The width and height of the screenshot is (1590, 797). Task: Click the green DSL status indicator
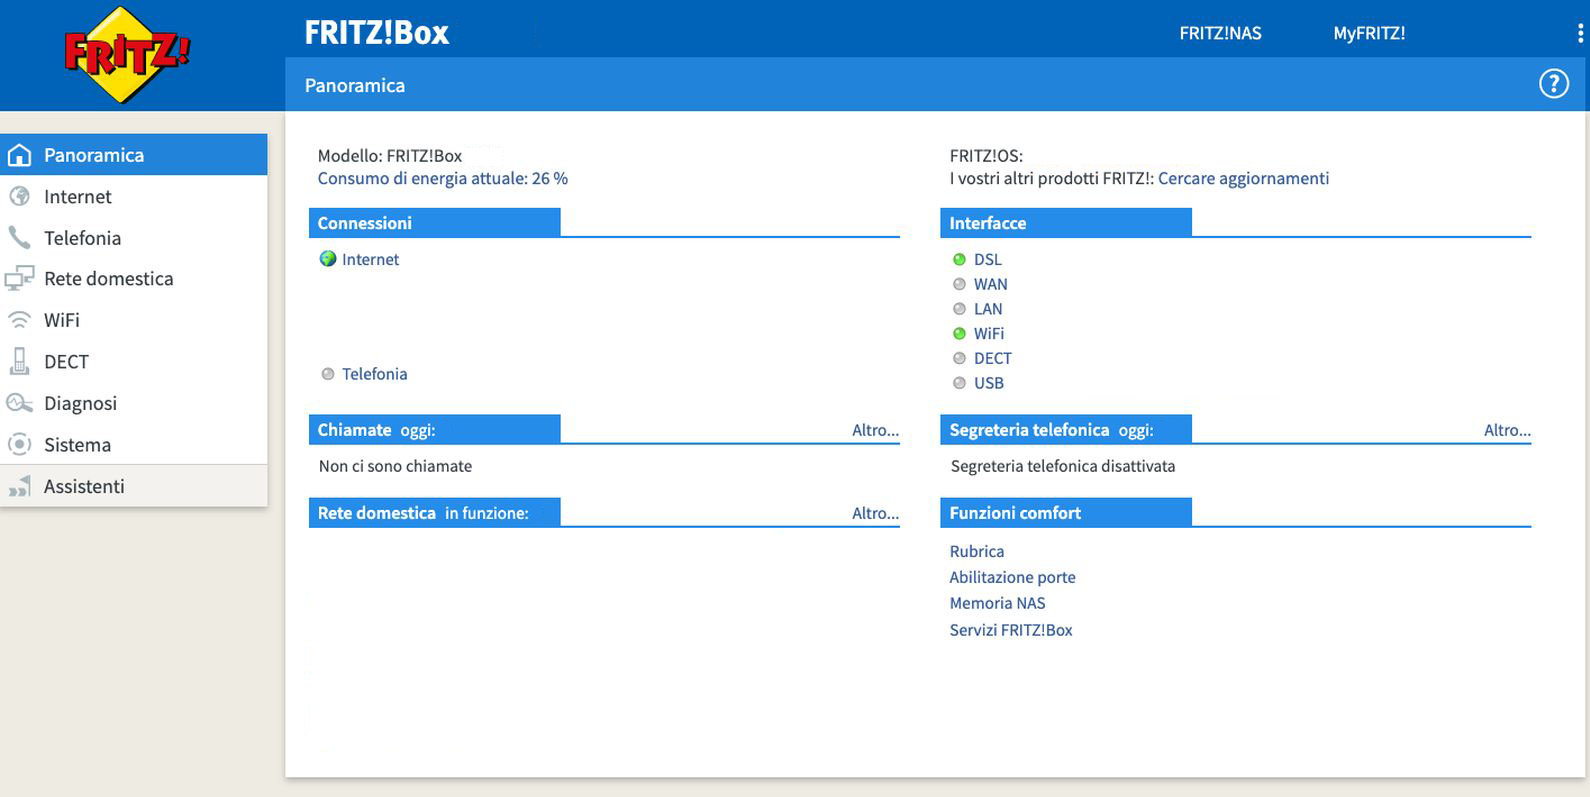pos(959,259)
